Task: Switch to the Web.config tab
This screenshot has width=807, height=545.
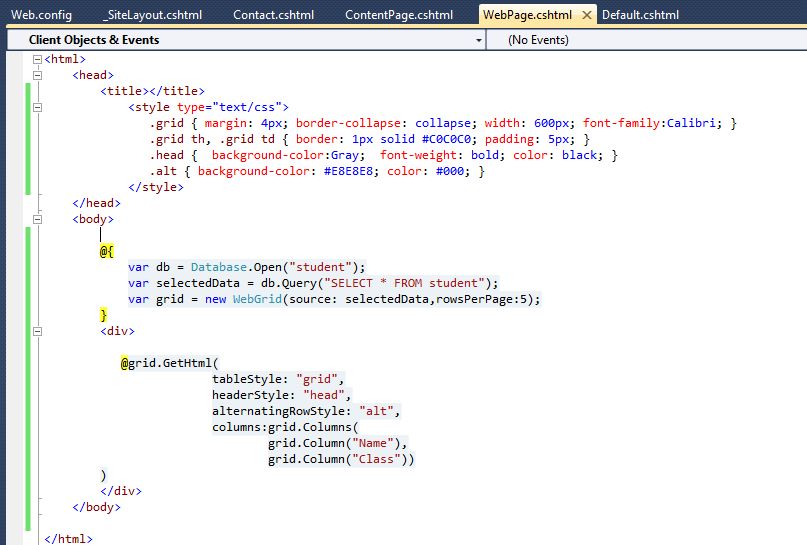Action: pos(42,15)
